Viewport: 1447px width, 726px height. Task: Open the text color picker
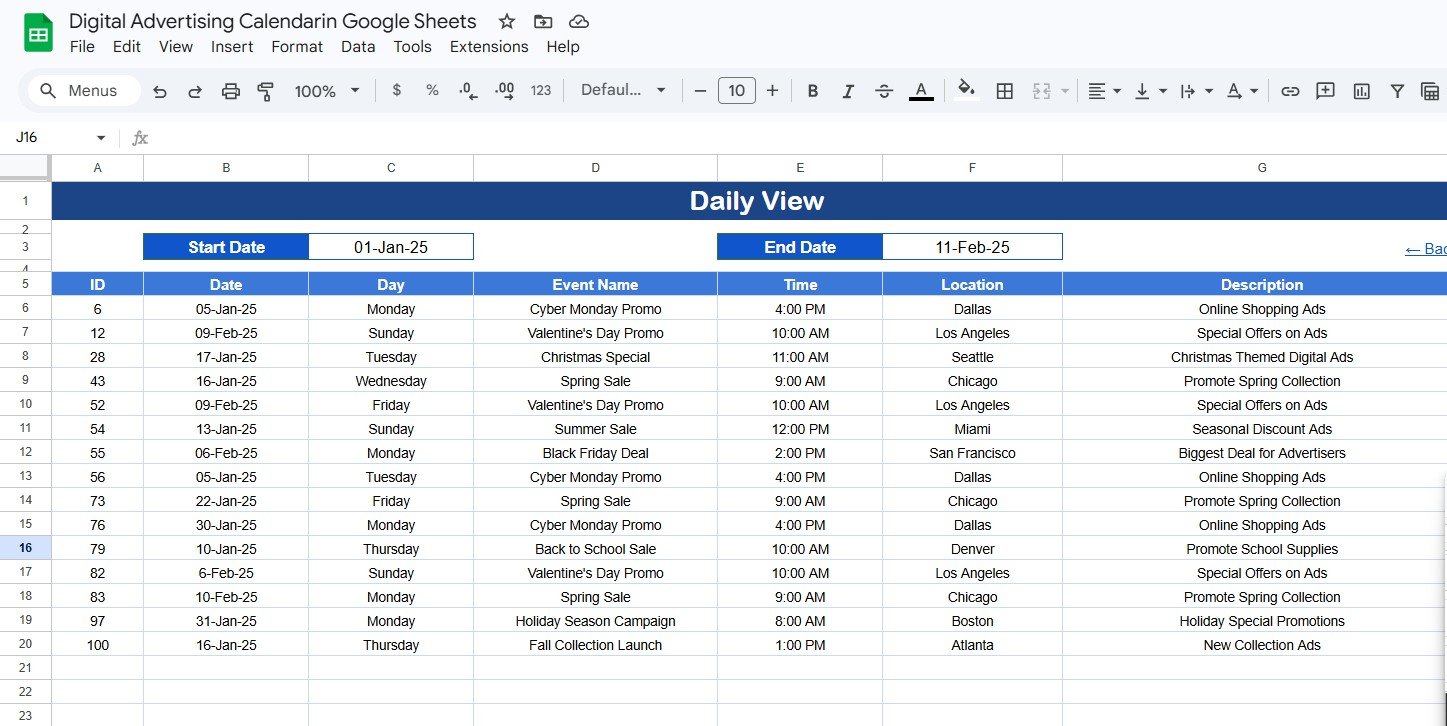pyautogui.click(x=921, y=91)
